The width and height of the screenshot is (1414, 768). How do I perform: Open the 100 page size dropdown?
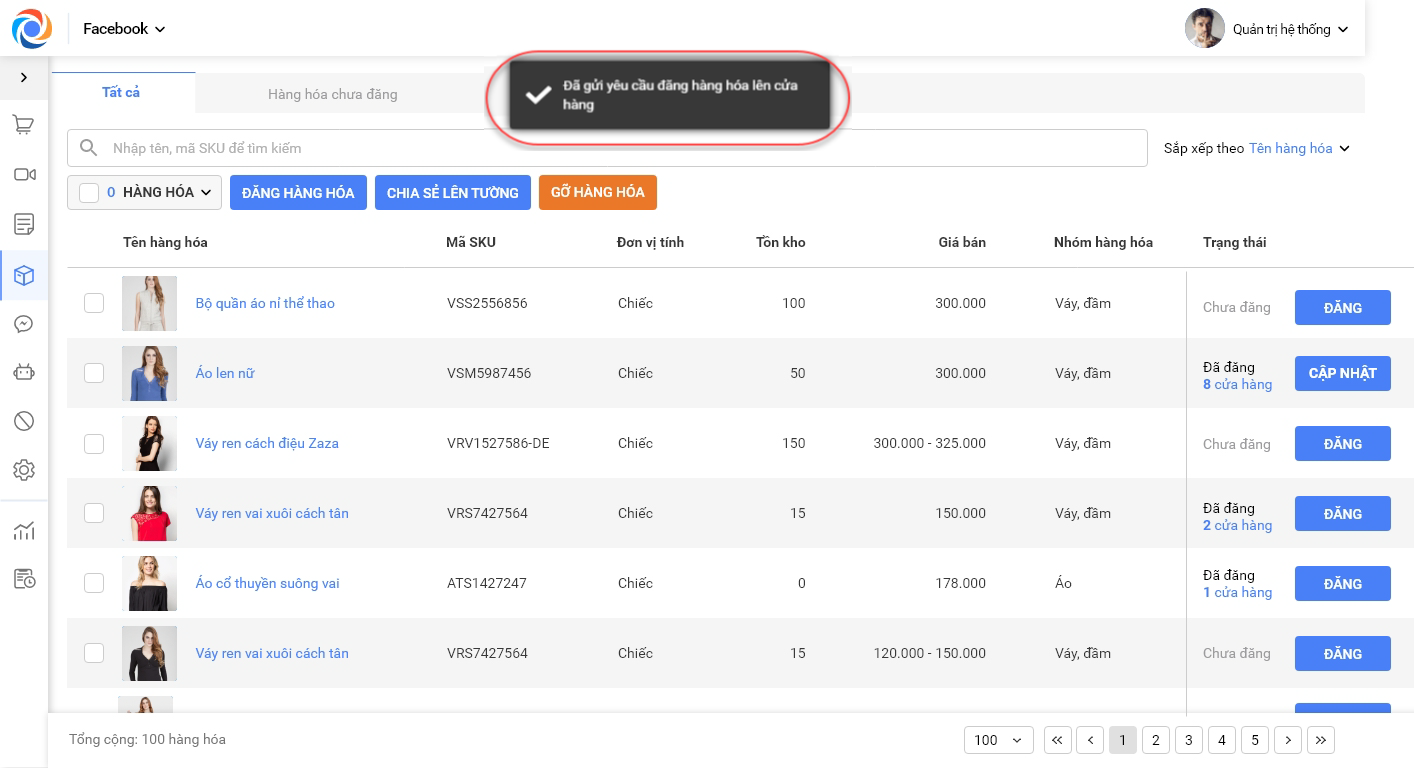(x=998, y=740)
